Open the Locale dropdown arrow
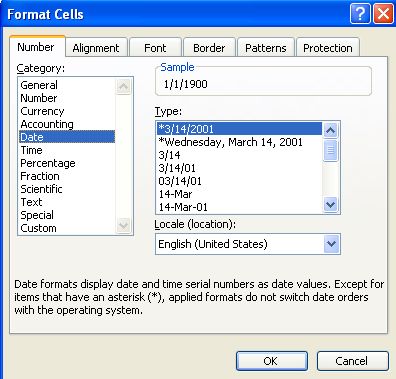The image size is (396, 379). [331, 244]
